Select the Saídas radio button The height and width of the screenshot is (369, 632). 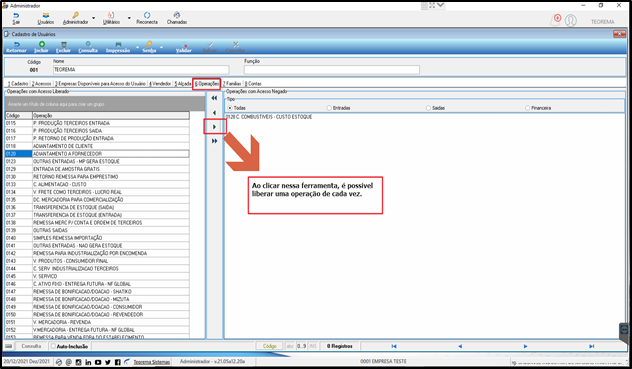point(428,108)
